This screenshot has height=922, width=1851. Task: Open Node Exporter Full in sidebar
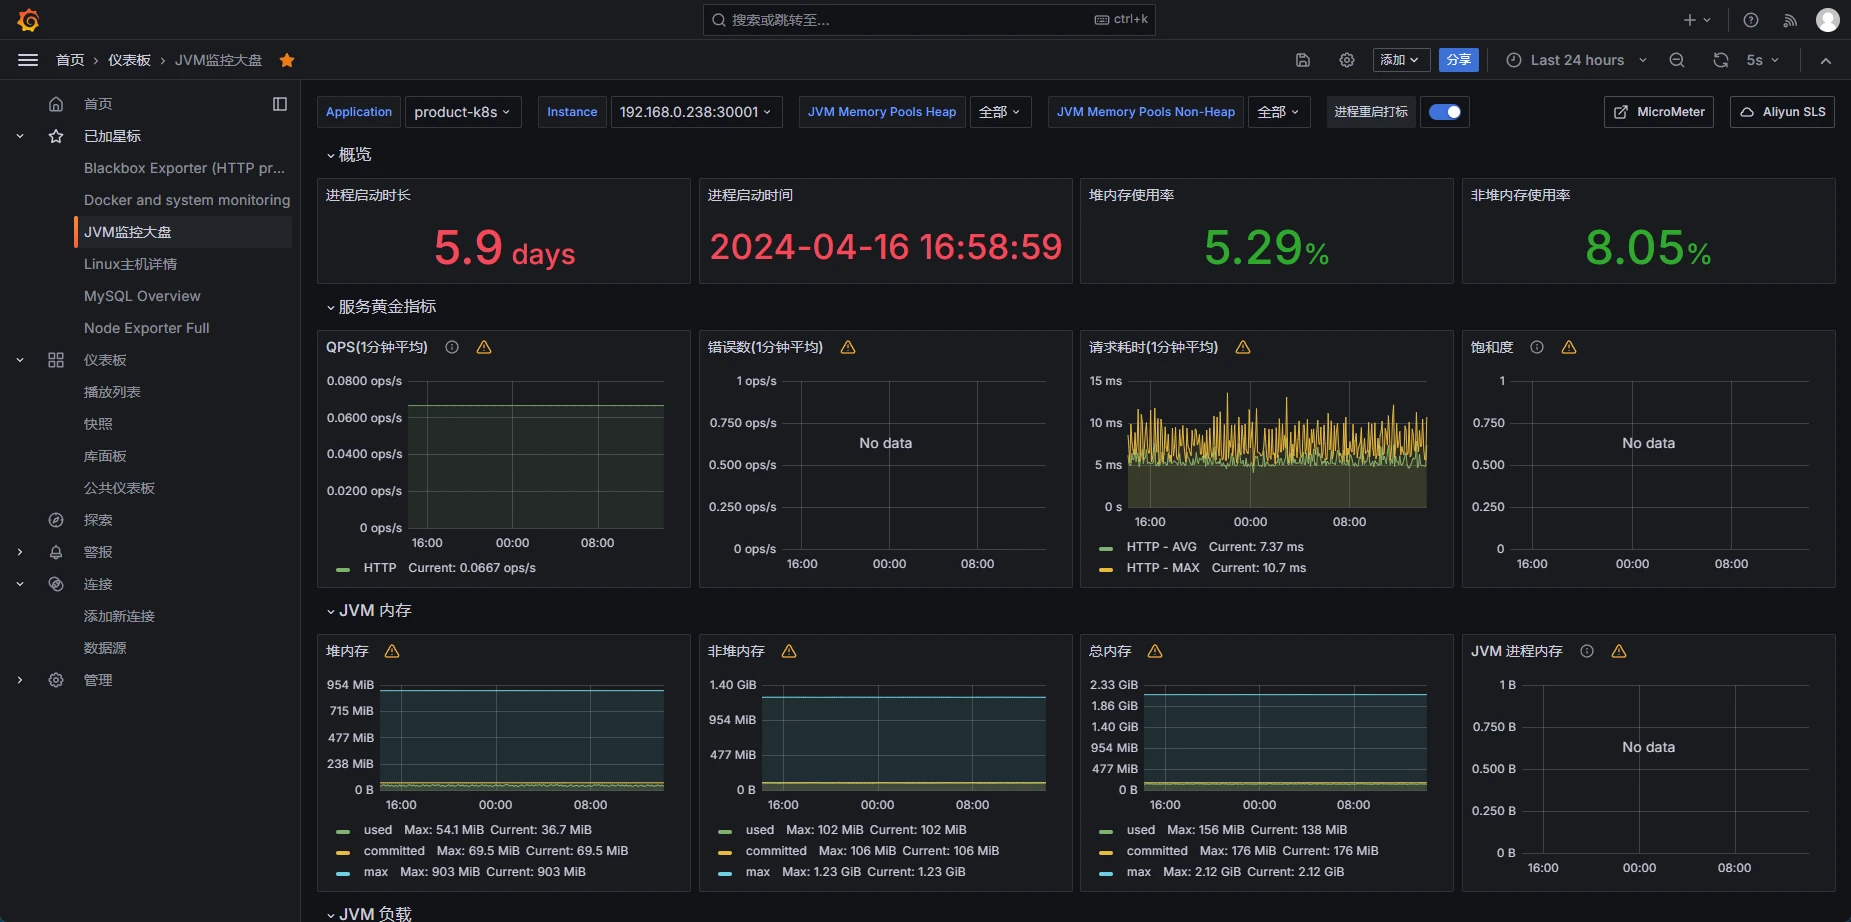147,328
